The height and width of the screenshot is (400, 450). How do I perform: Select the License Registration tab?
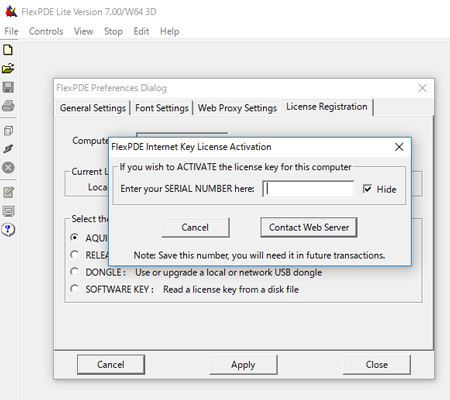point(327,107)
